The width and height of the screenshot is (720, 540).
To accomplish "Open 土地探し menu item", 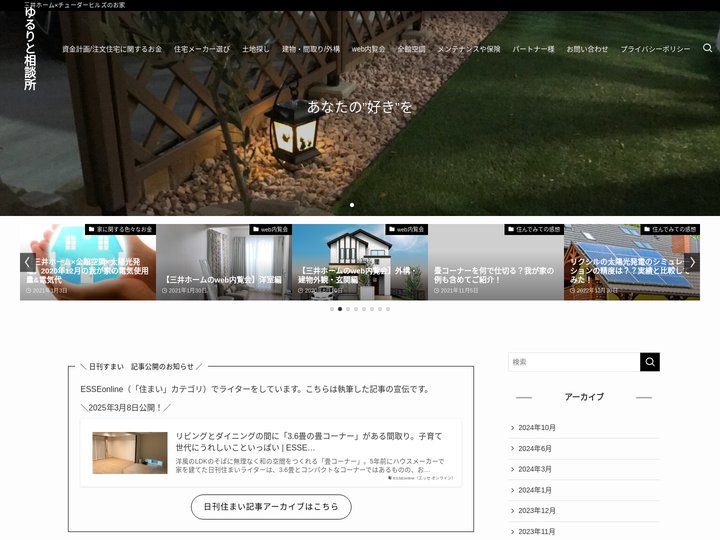I will pyautogui.click(x=256, y=49).
